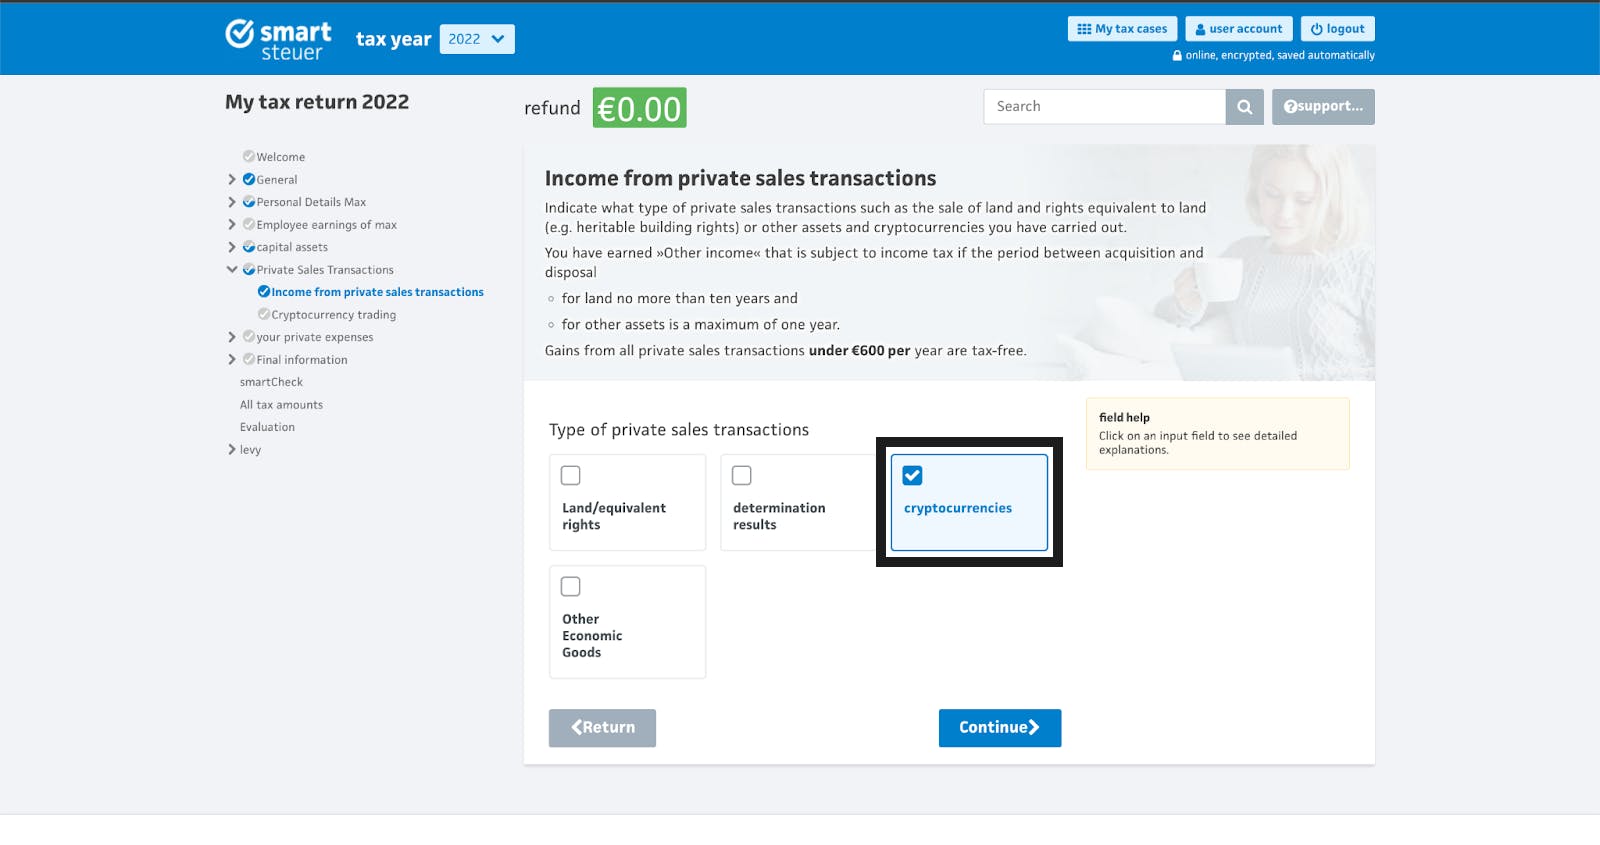Image resolution: width=1600 pixels, height=845 pixels.
Task: Tick the Other Economic Goods checkbox
Action: pyautogui.click(x=571, y=586)
